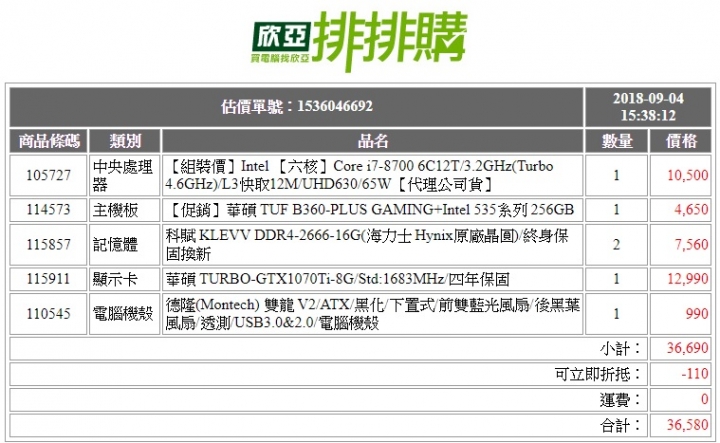This screenshot has height=443, width=720.
Task: Click the discount value -110
Action: [x=695, y=374]
